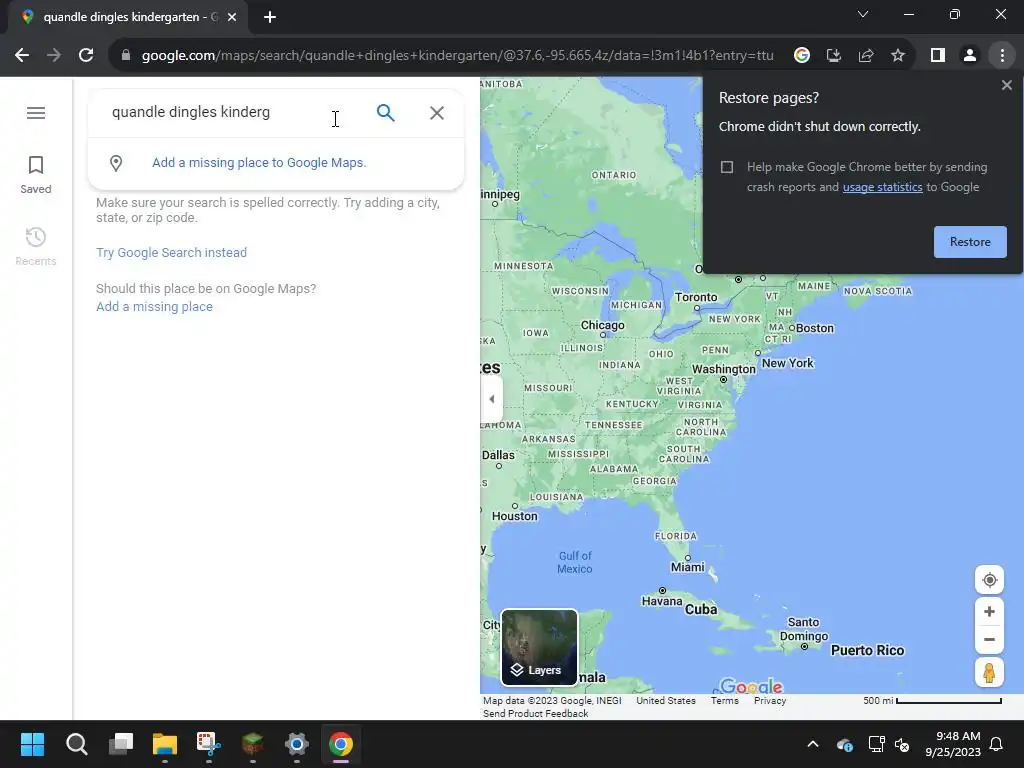Show hidden system tray icons
The width and height of the screenshot is (1024, 768).
812,744
